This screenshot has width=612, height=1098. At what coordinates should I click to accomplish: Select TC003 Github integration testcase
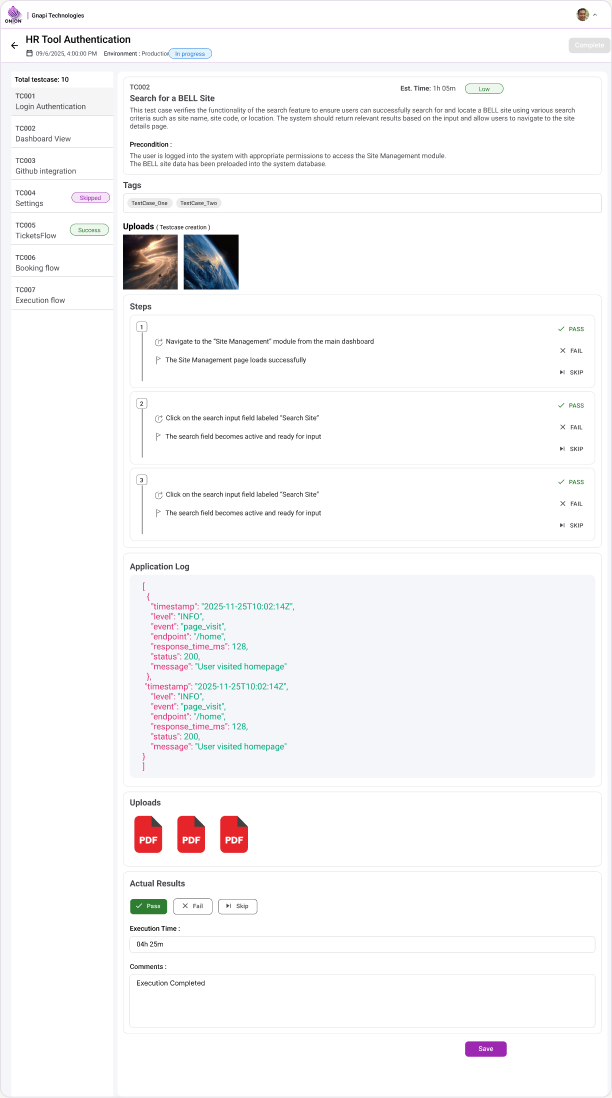[x=62, y=166]
